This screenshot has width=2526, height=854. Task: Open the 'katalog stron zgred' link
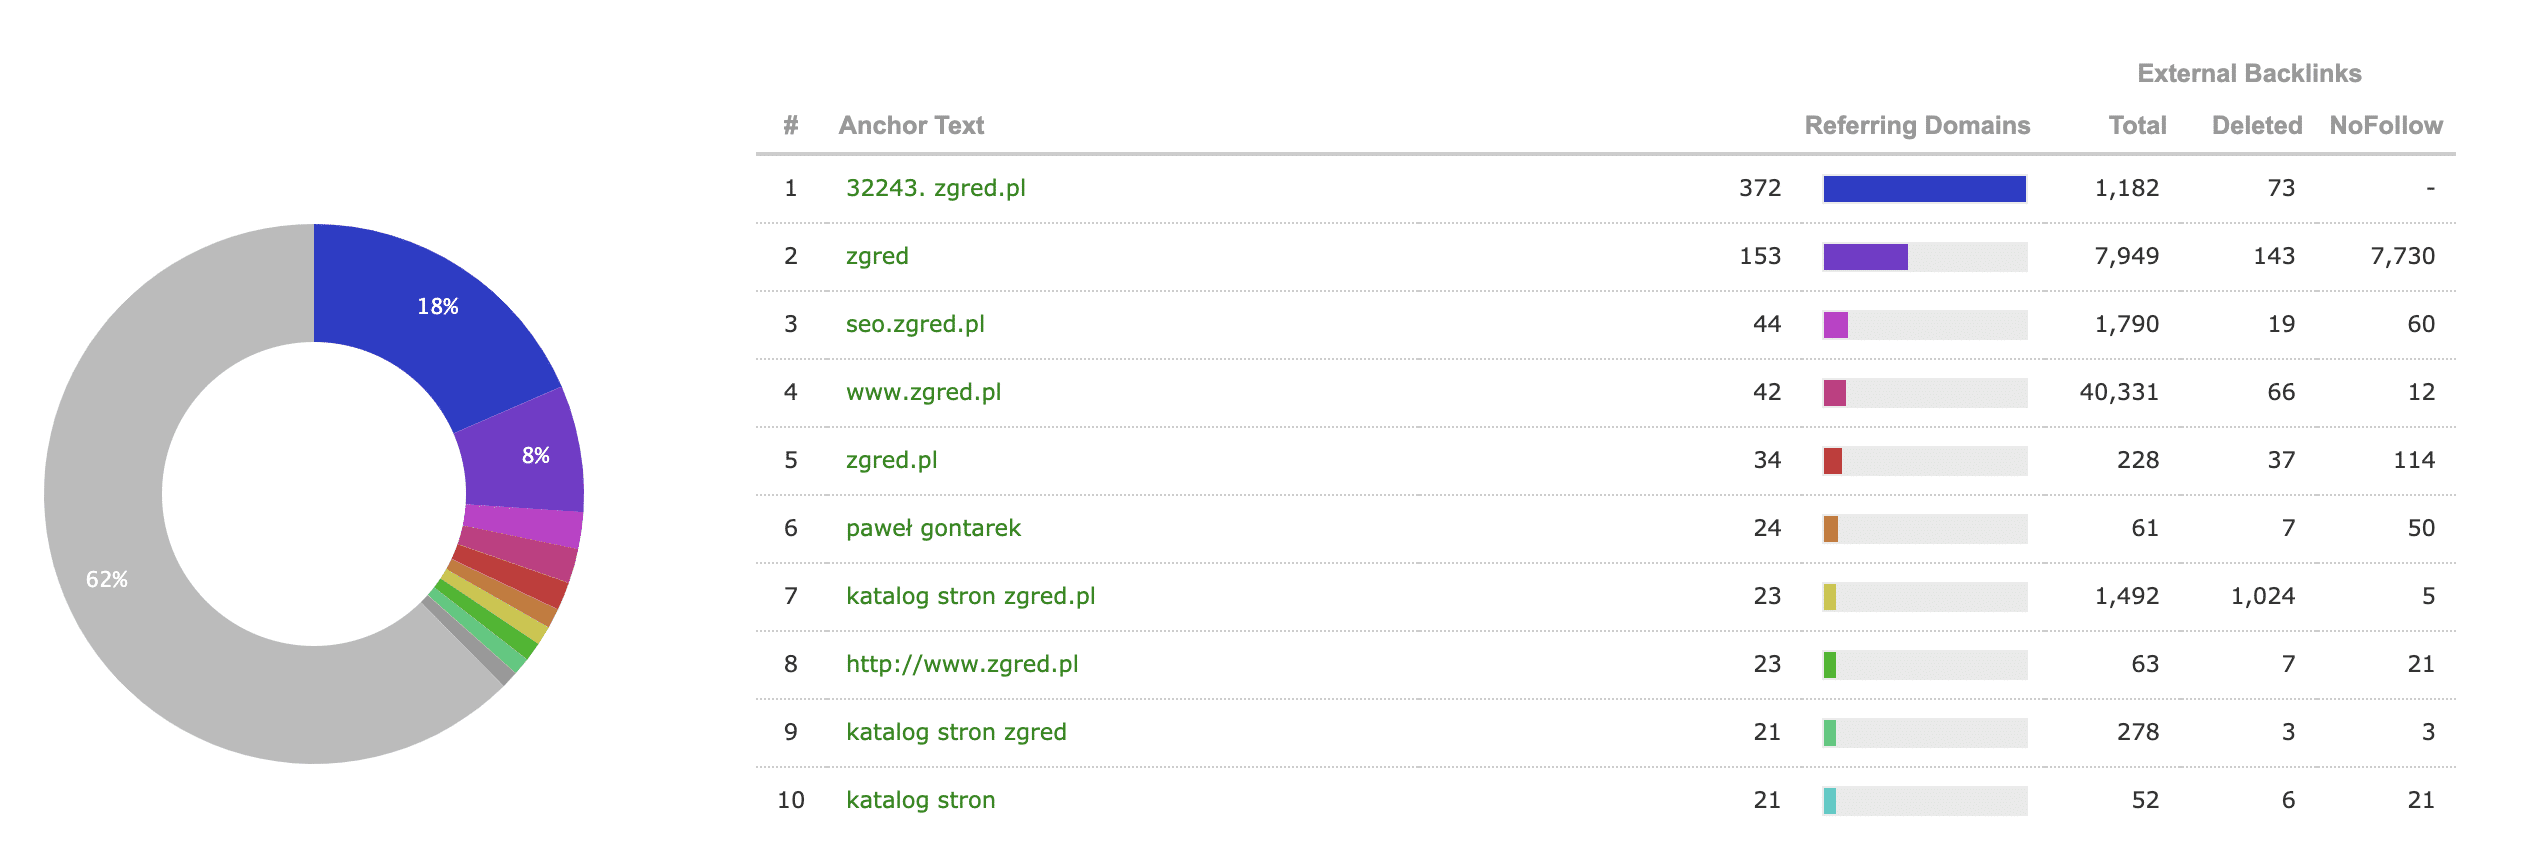coord(956,732)
